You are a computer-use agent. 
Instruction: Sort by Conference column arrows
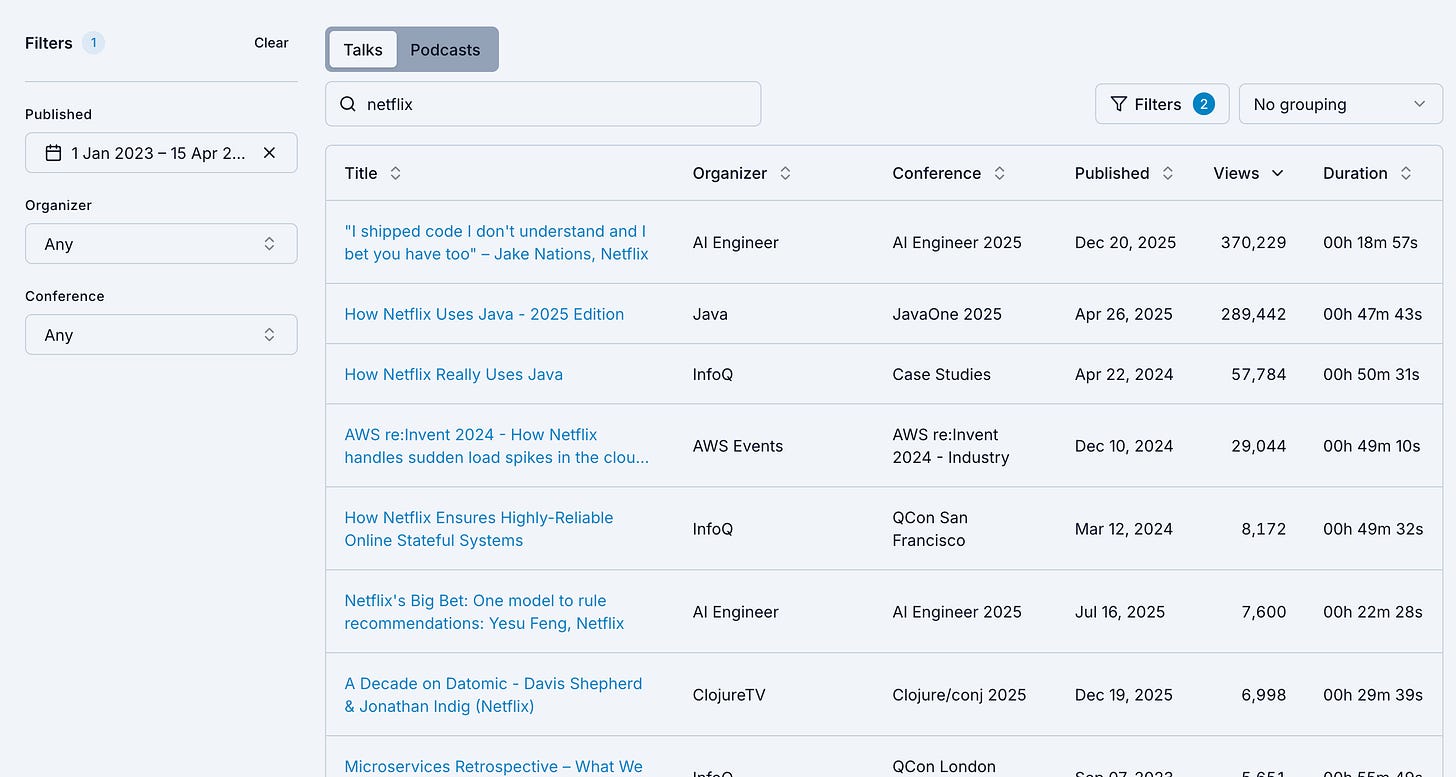(x=999, y=173)
